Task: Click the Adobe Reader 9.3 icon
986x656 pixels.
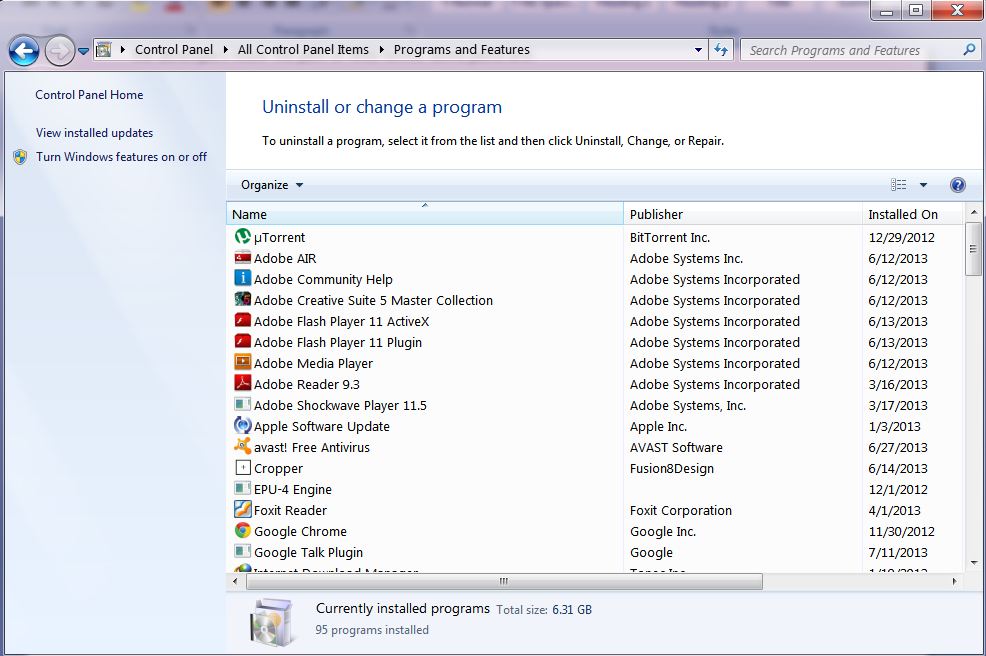Action: [243, 383]
